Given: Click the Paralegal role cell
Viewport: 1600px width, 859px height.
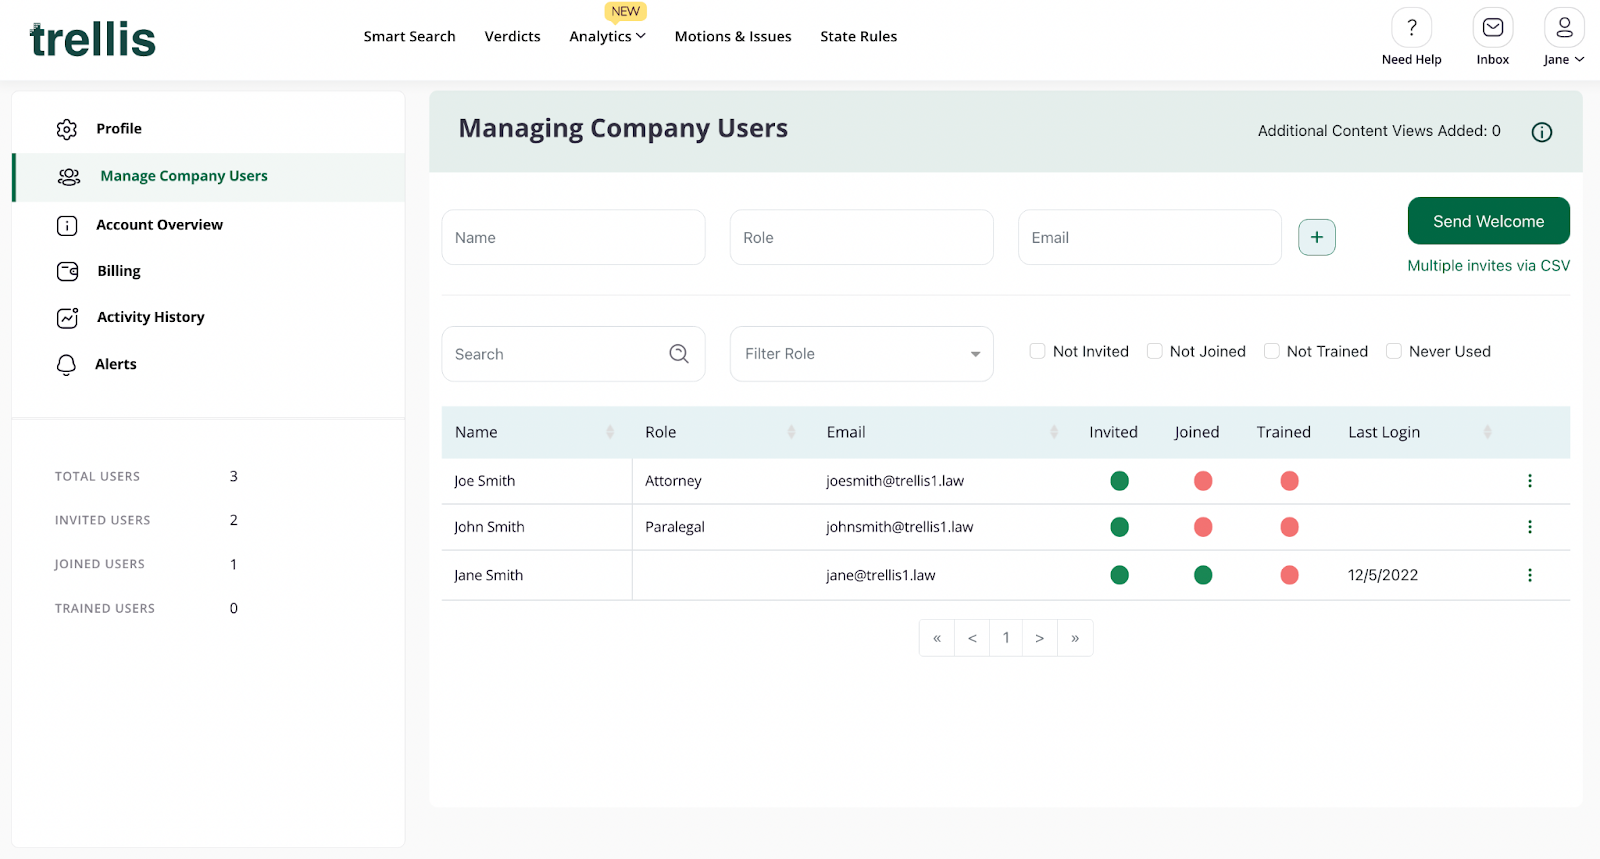Looking at the screenshot, I should [x=675, y=527].
